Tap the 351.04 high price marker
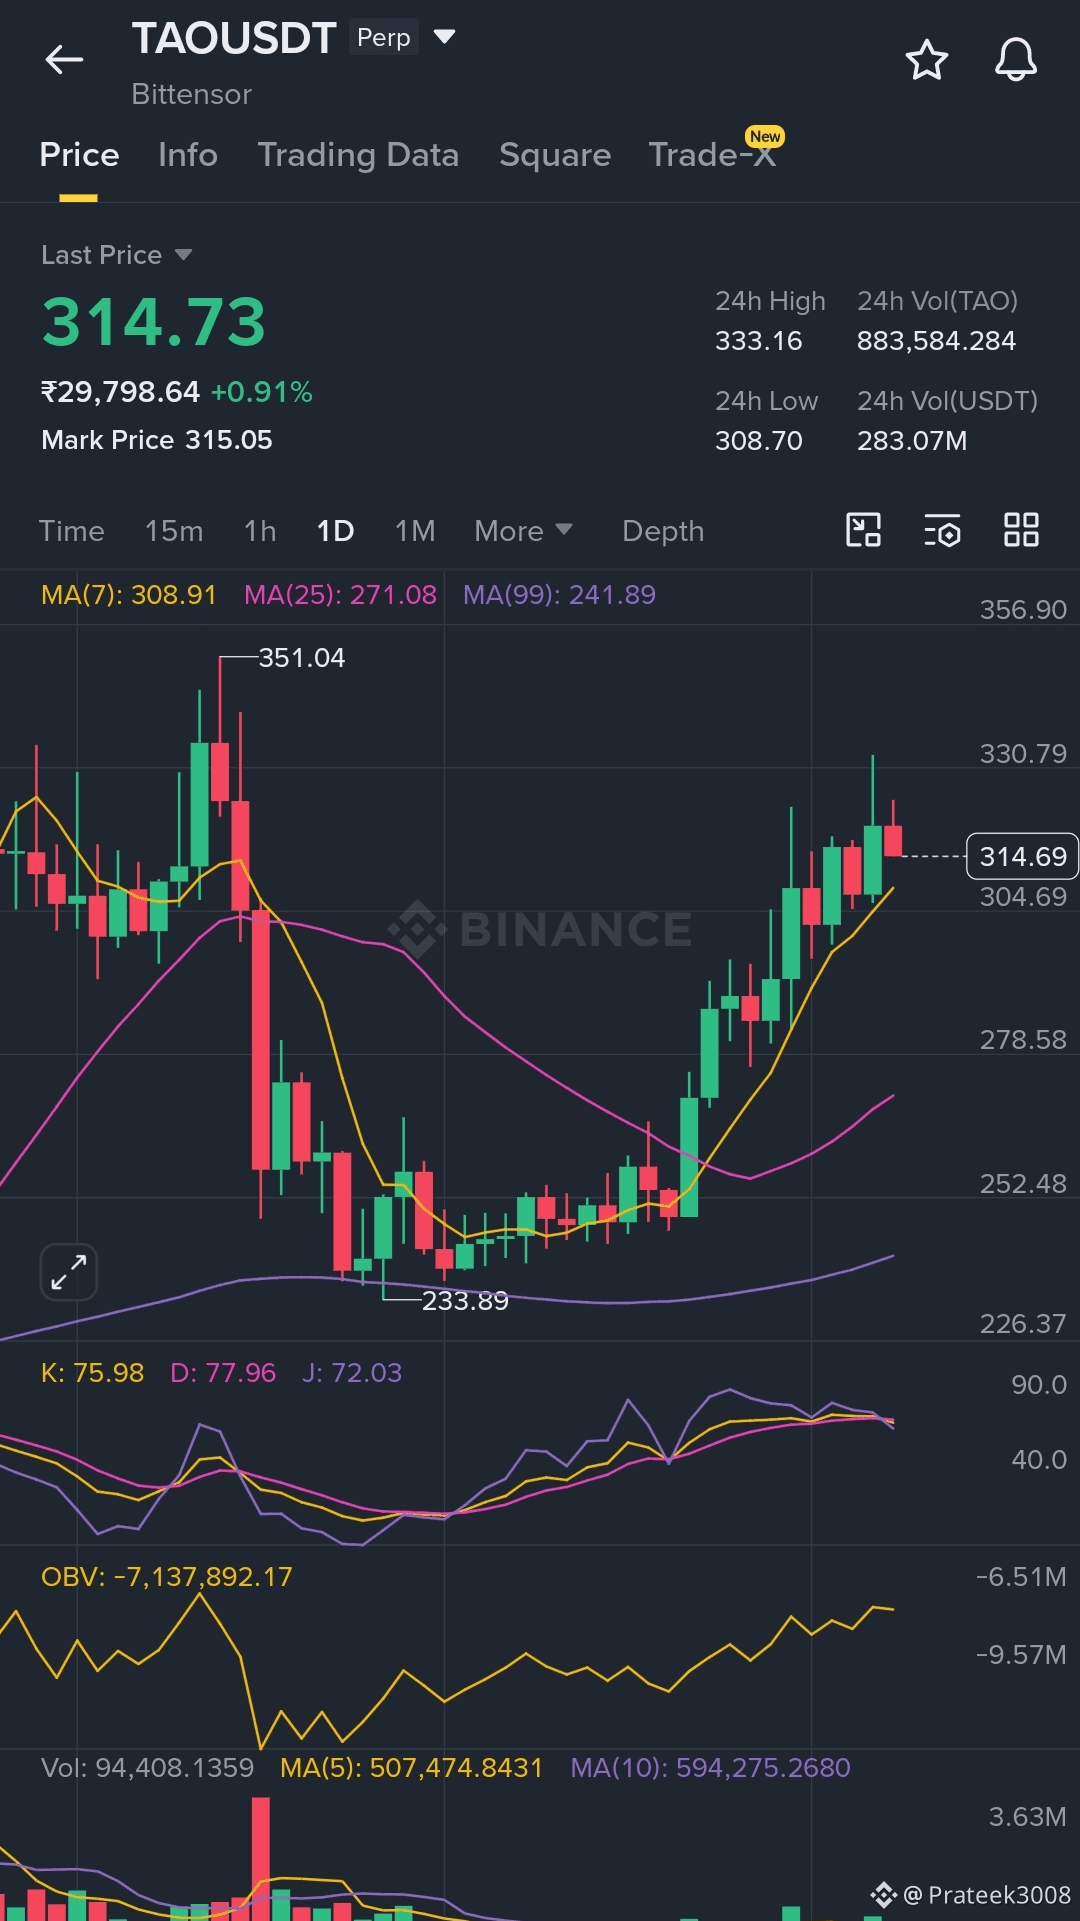Viewport: 1080px width, 1921px height. [301, 658]
